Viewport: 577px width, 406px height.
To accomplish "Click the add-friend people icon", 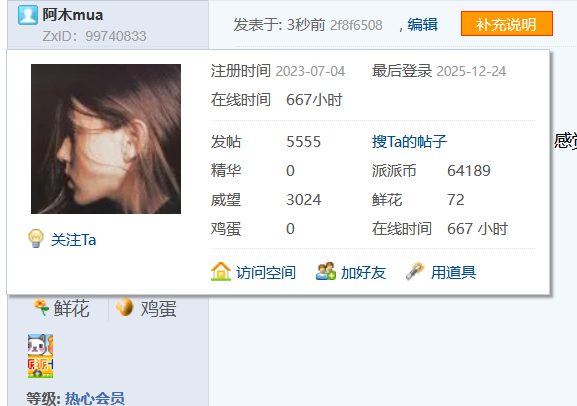I will click(326, 272).
